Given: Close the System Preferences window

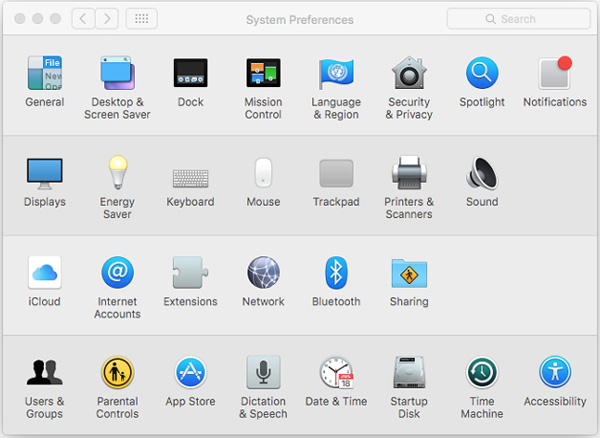Looking at the screenshot, I should click(x=20, y=18).
